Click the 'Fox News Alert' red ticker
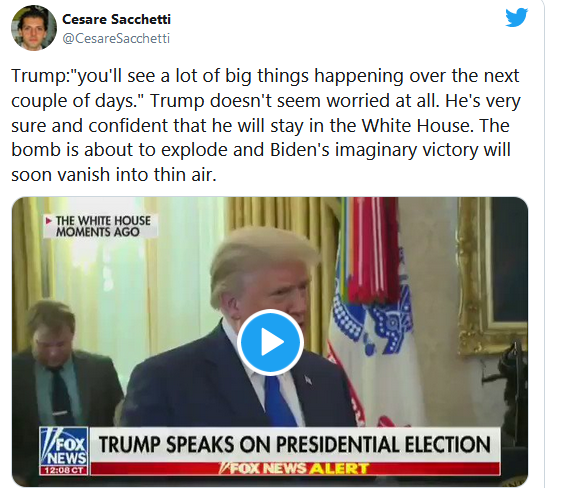This screenshot has width=576, height=488. point(295,468)
